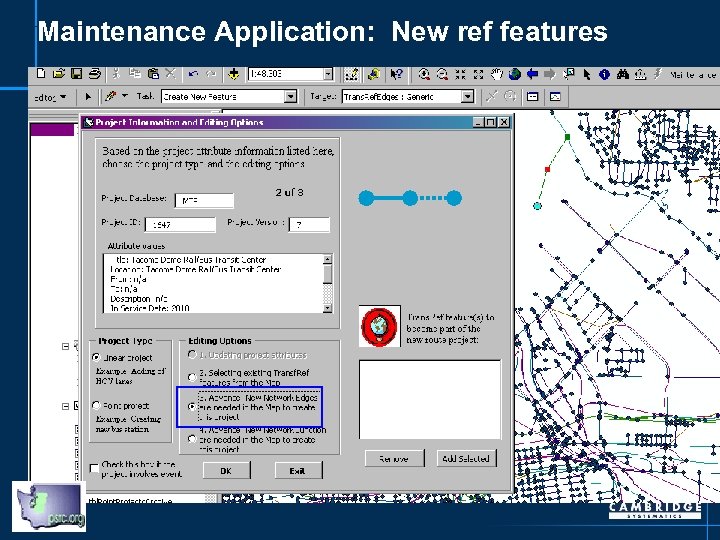Select the In Service Date: 2010 line
The image size is (720, 540).
tap(150, 308)
